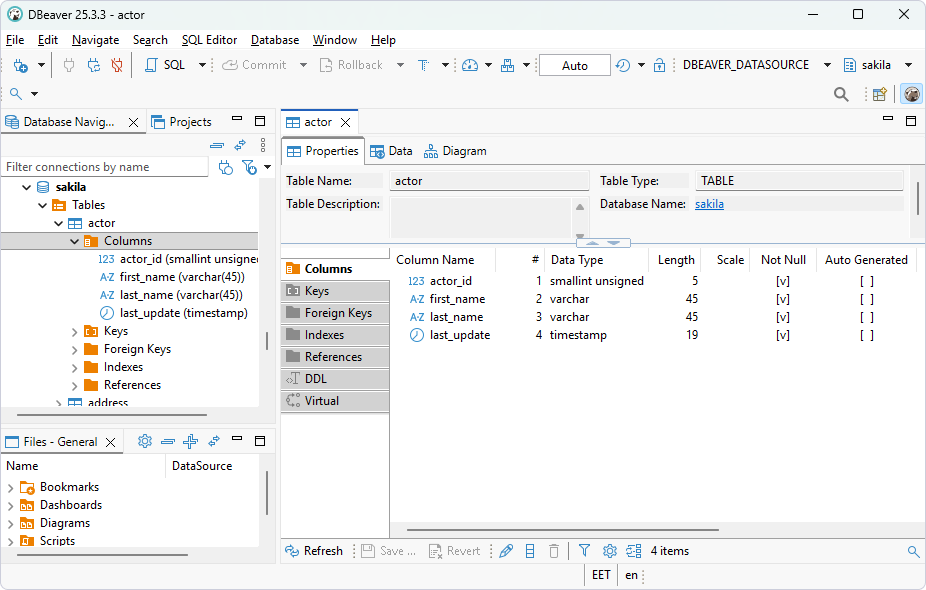Expand the Keys tree node

tap(73, 330)
